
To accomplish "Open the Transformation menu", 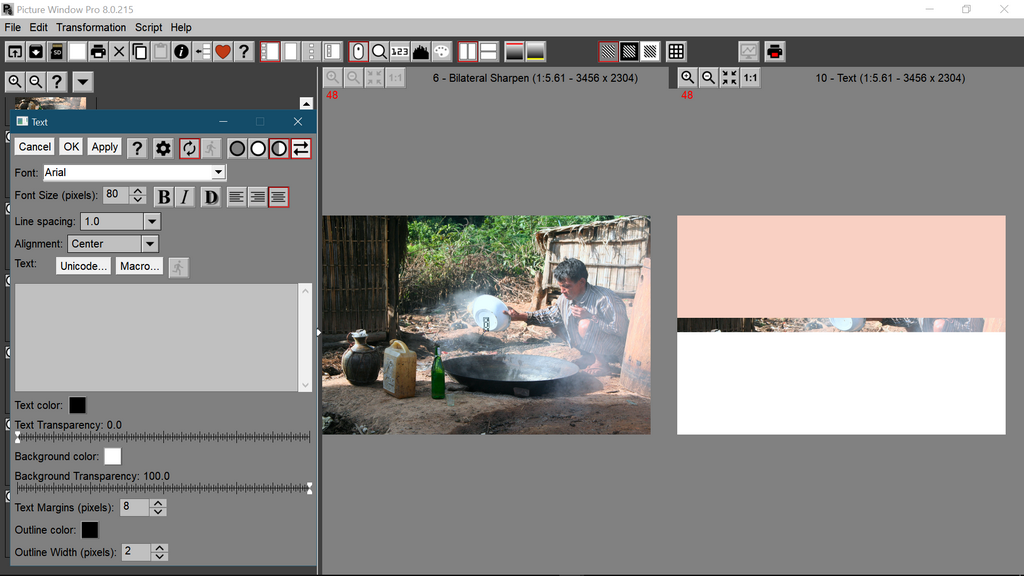I will click(91, 27).
